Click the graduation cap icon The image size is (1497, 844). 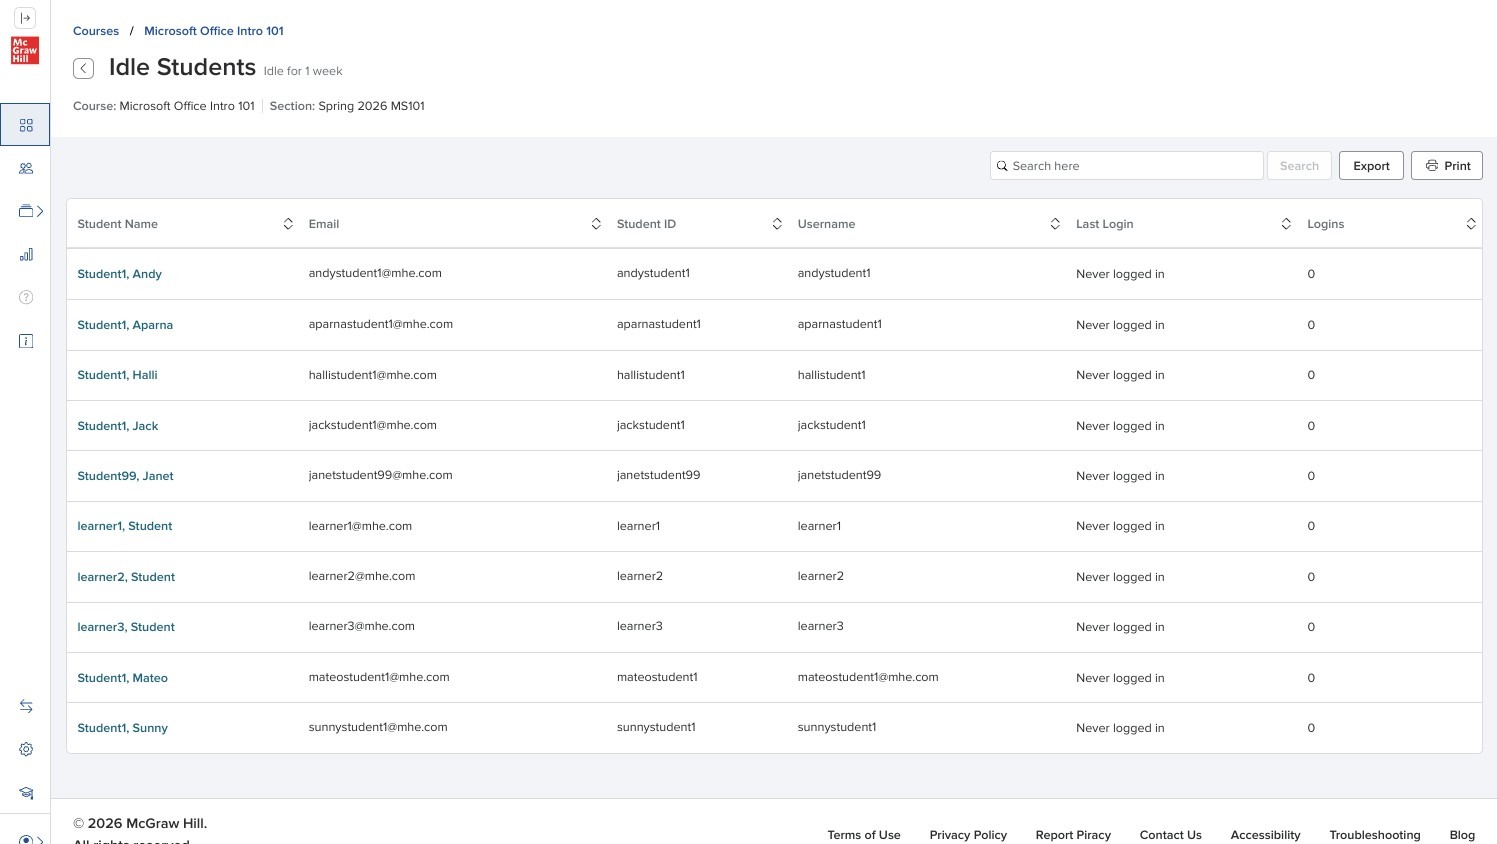tap(26, 793)
